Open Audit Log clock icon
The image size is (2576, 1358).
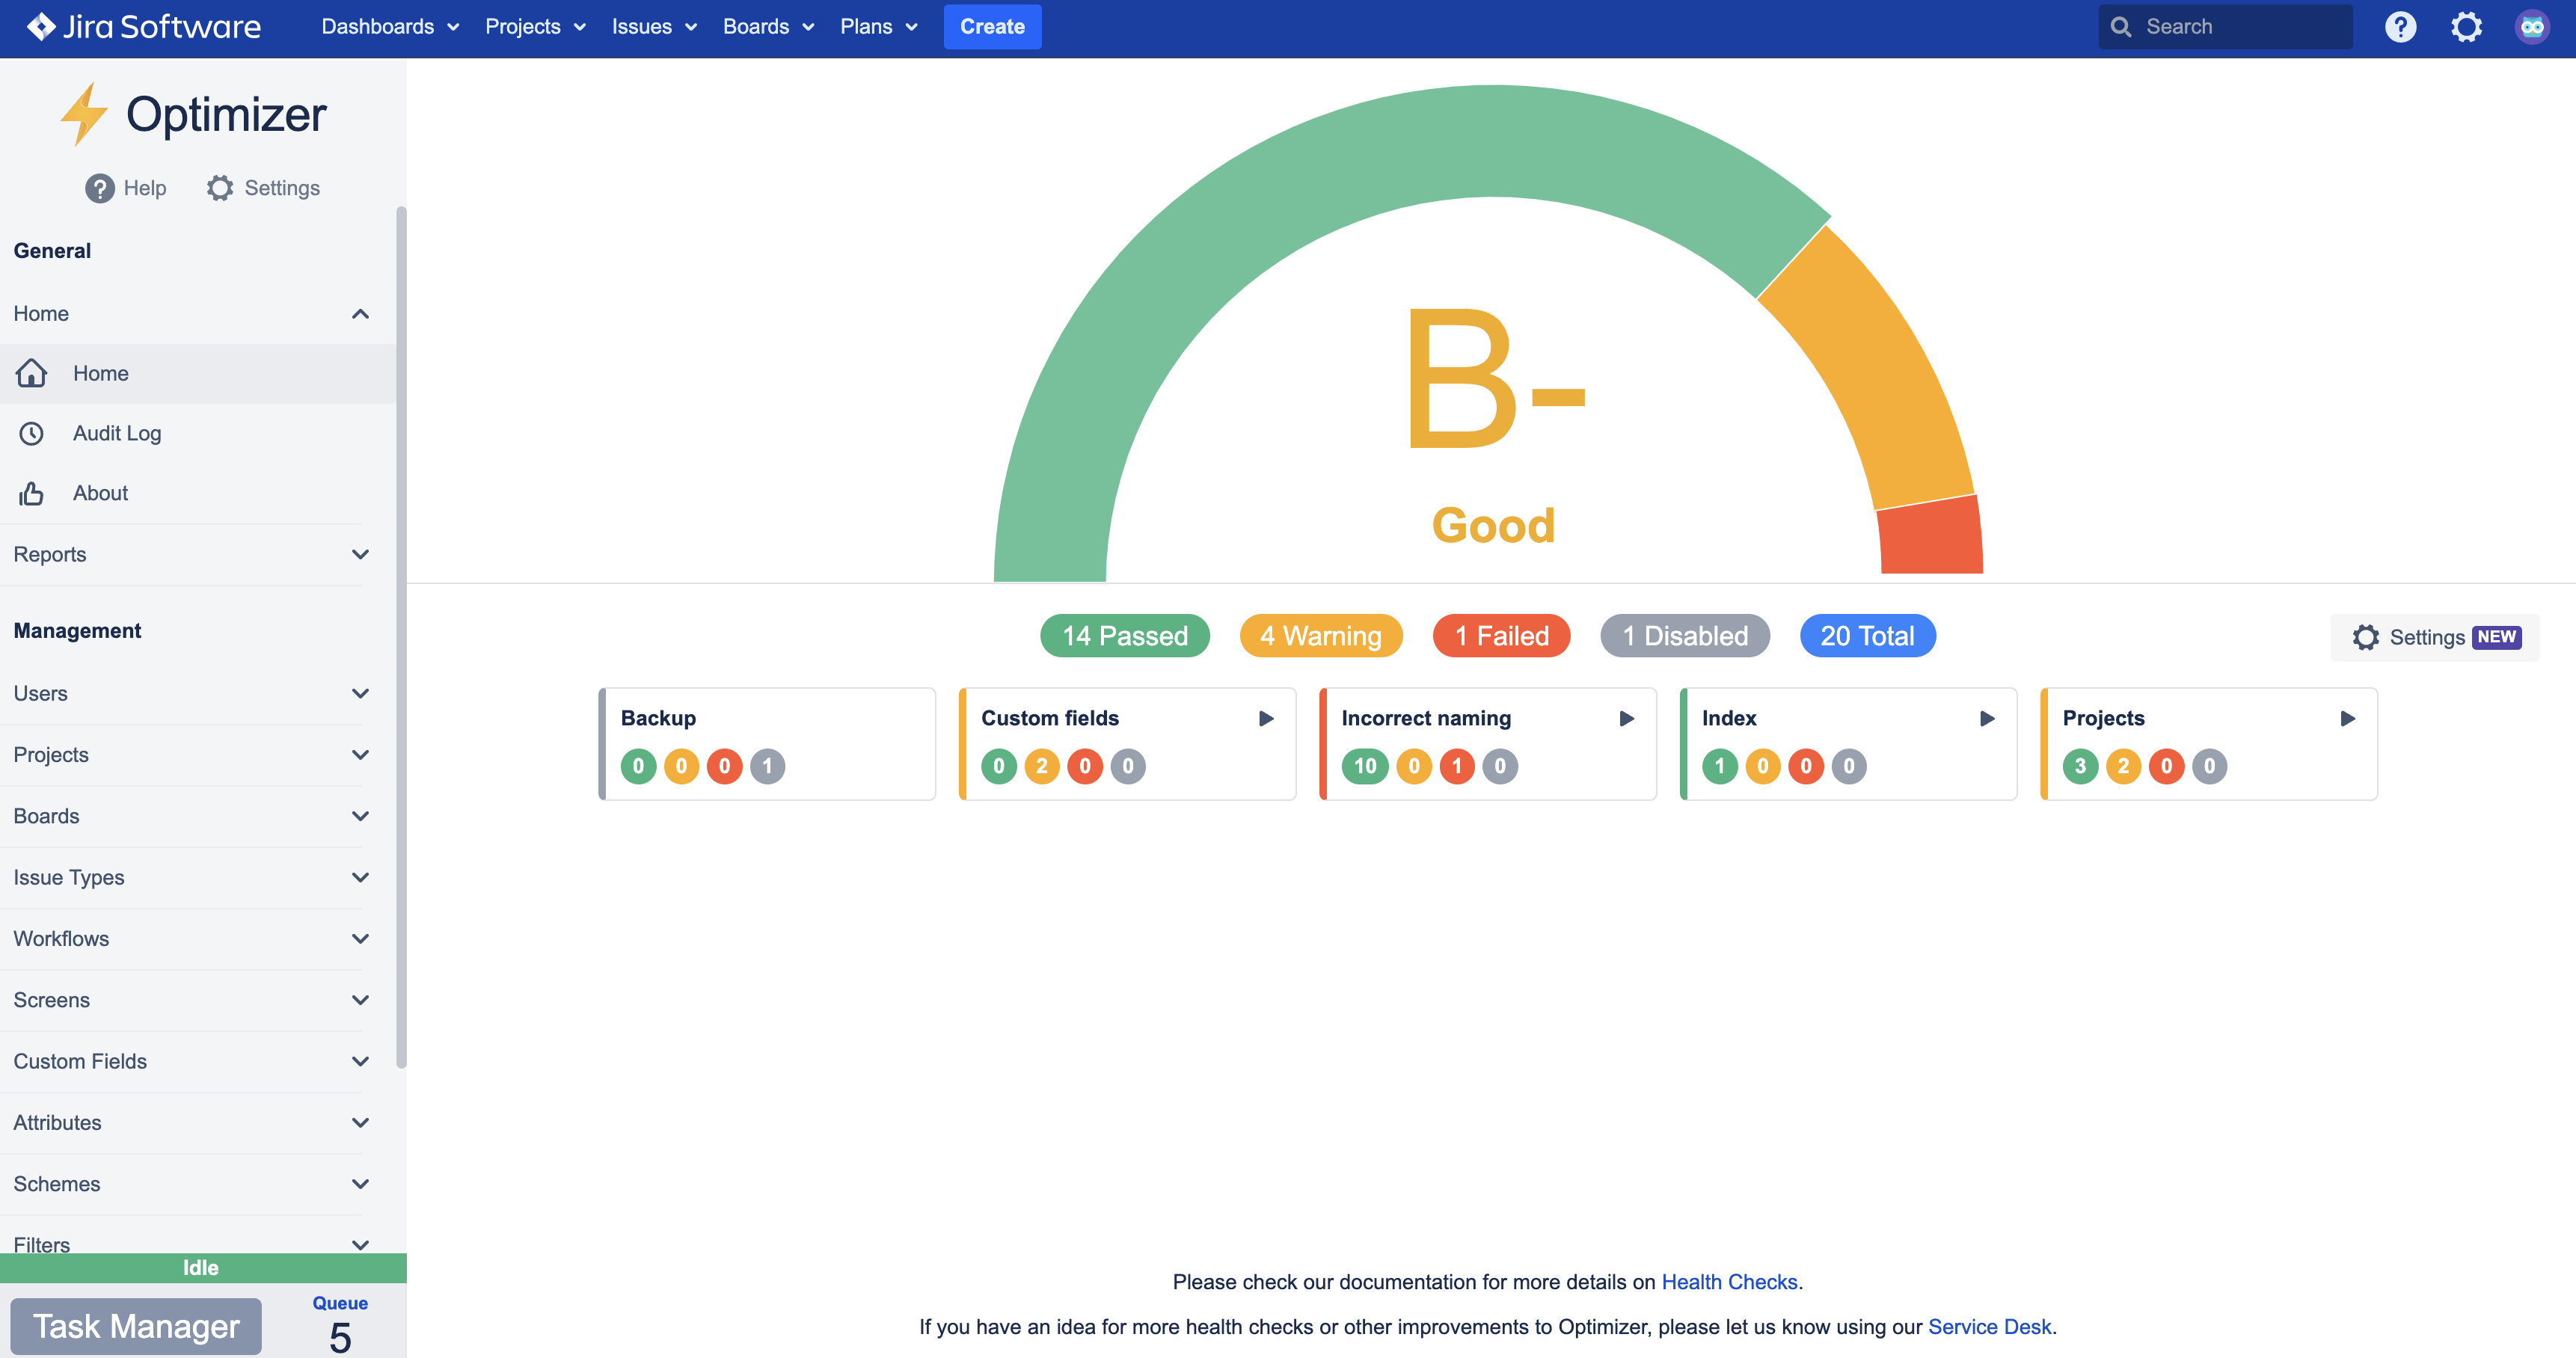point(32,433)
